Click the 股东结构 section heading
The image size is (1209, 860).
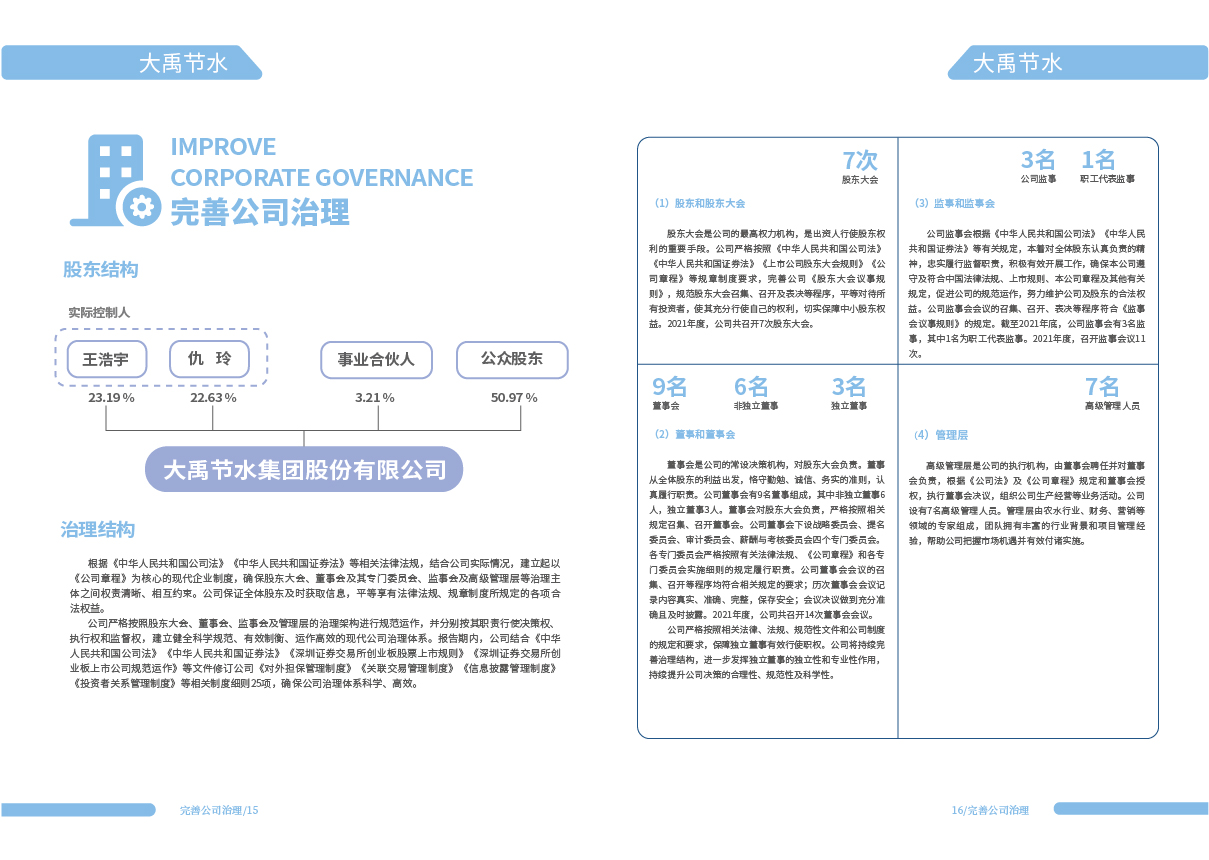tap(100, 270)
